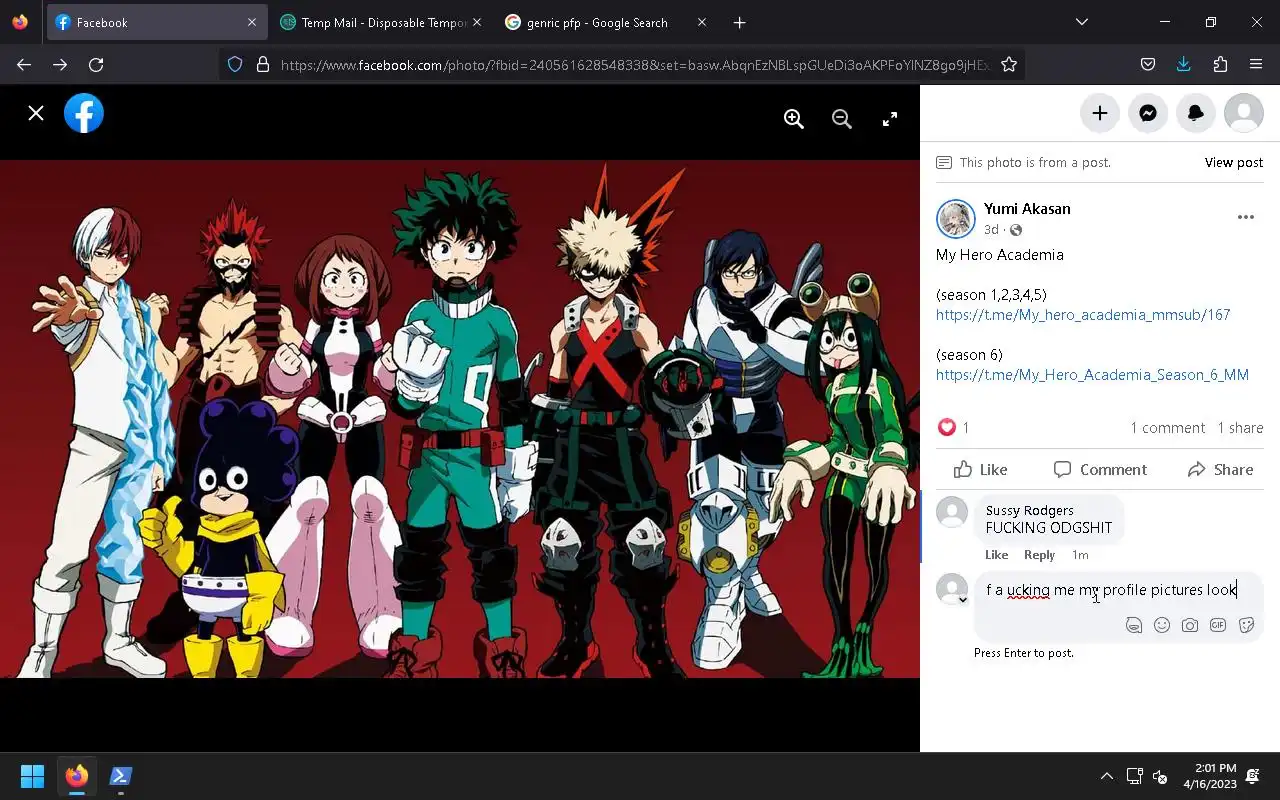The height and width of the screenshot is (800, 1280).
Task: Save page to Pocket
Action: point(1148,64)
